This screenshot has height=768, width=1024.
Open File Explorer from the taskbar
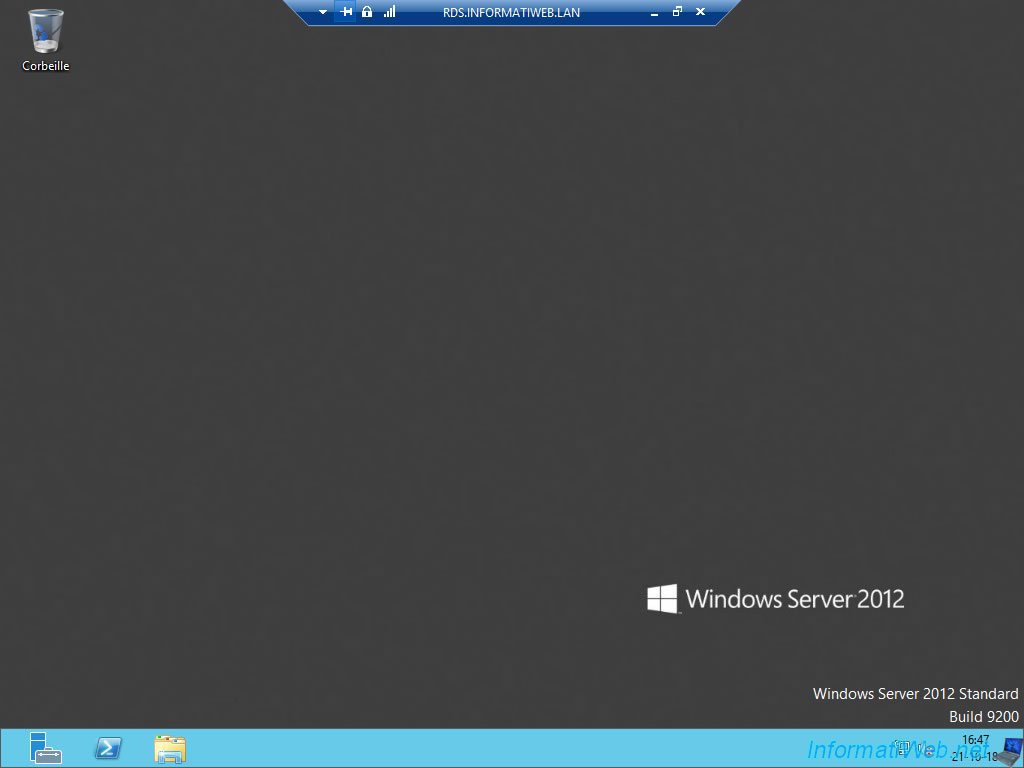(170, 748)
